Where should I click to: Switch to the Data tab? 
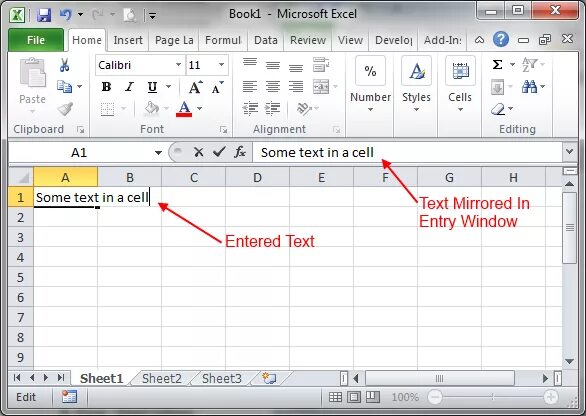[x=266, y=40]
